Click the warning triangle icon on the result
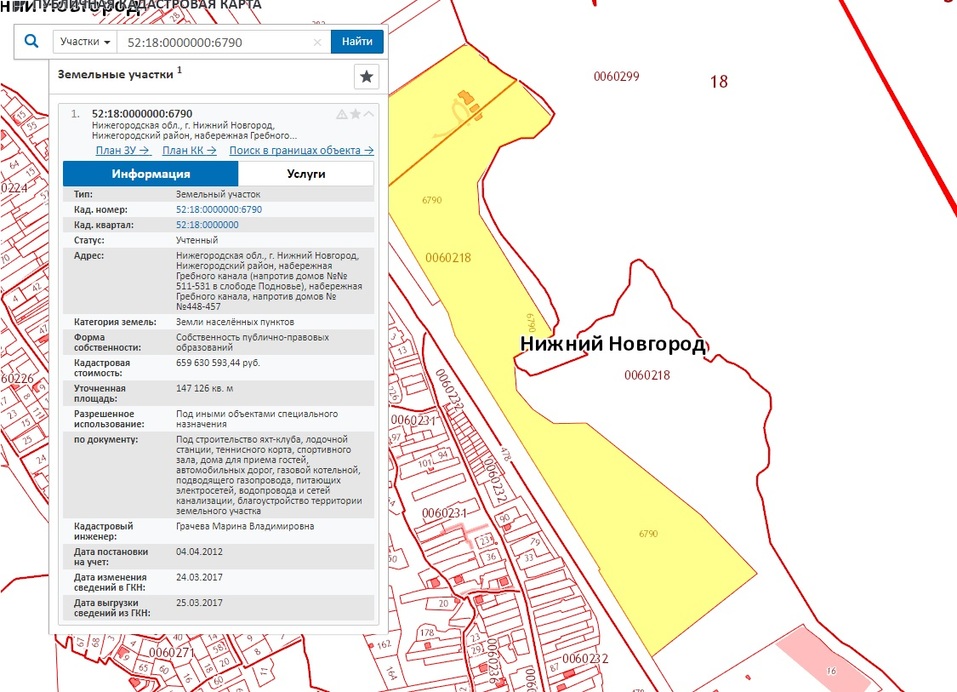 [x=342, y=114]
